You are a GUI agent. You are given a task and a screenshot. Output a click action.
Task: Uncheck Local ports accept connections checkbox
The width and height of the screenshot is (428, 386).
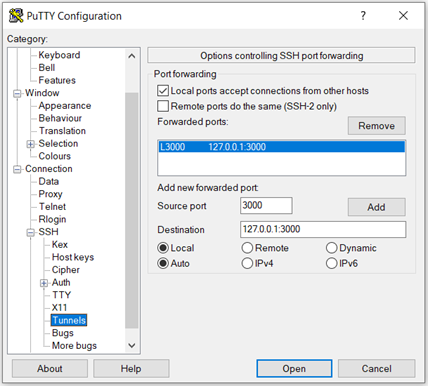point(163,91)
